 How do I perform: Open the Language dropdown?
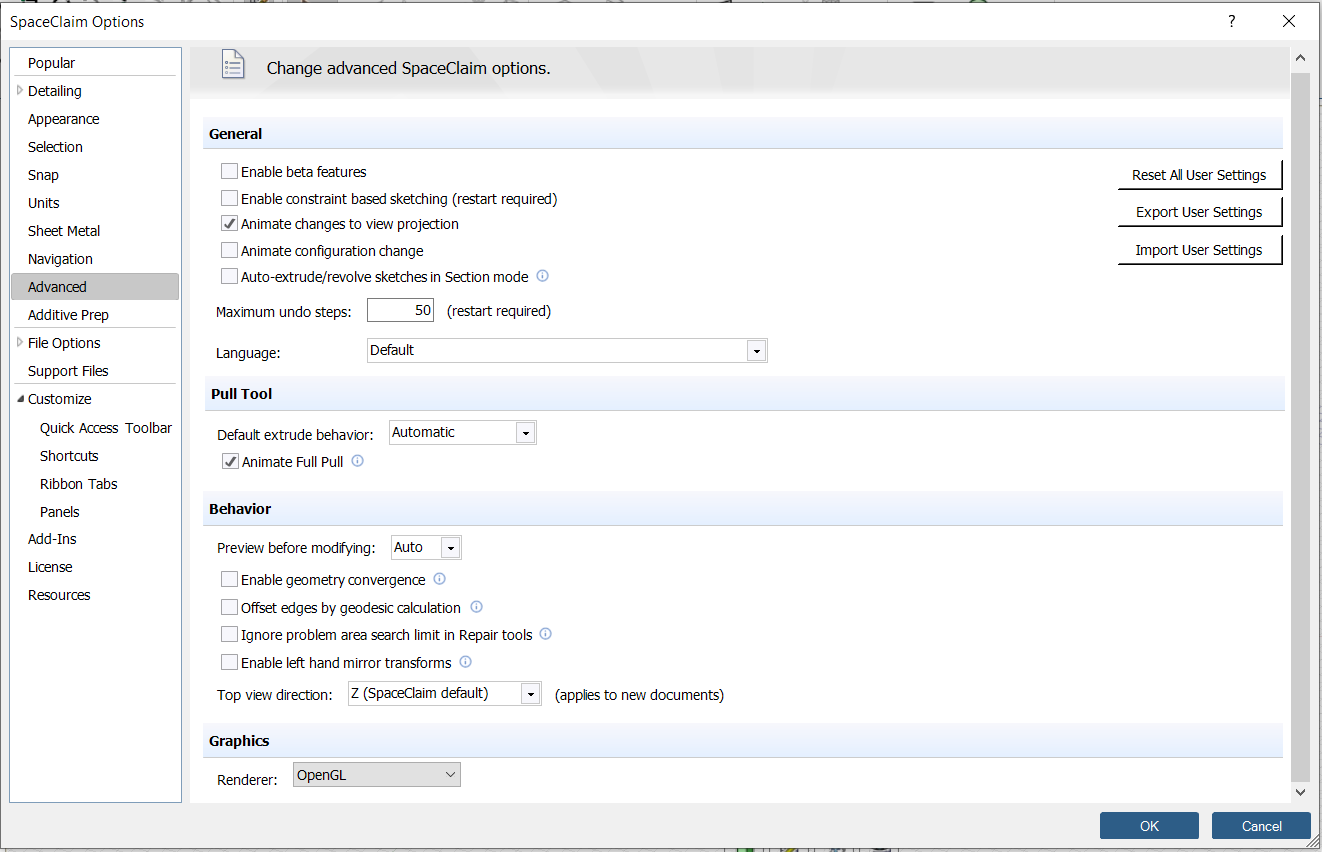[x=757, y=351]
